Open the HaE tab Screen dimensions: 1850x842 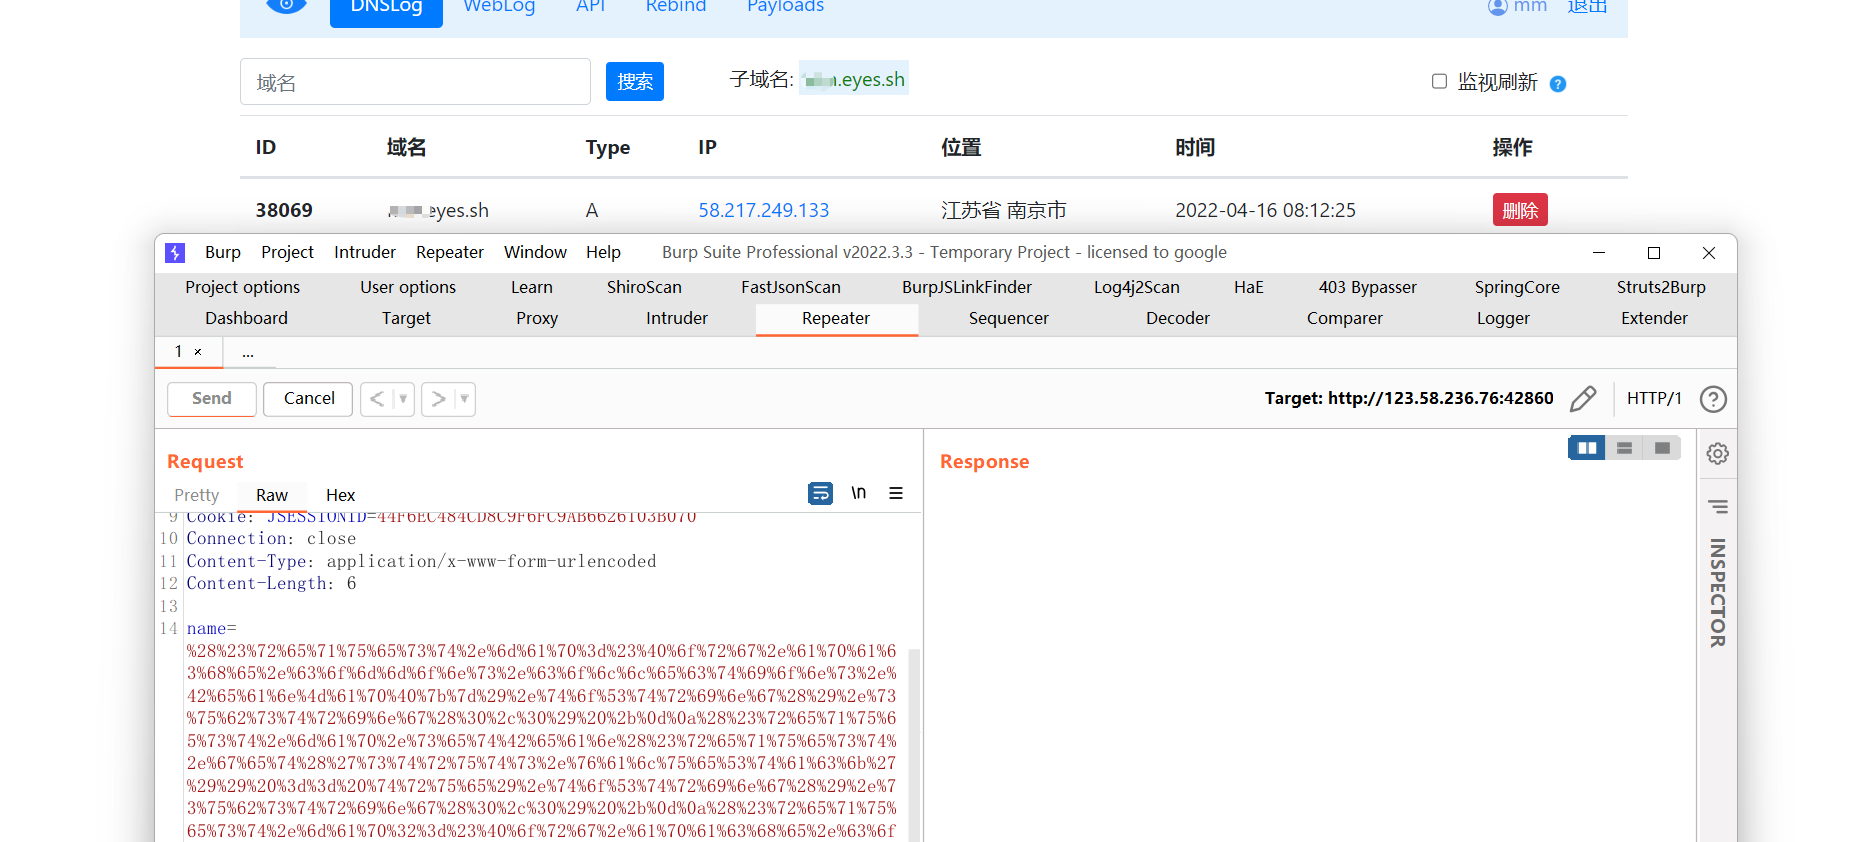point(1249,287)
